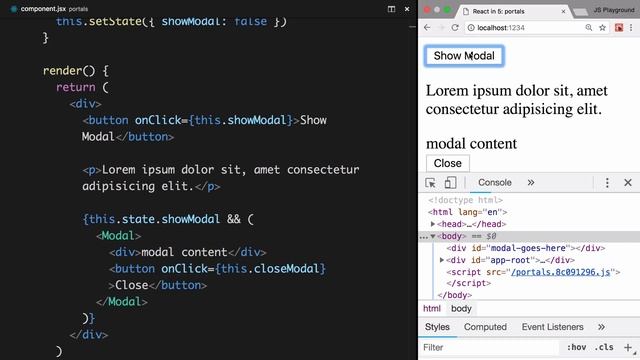
Task: Close the DevTools panel
Action: 628,182
